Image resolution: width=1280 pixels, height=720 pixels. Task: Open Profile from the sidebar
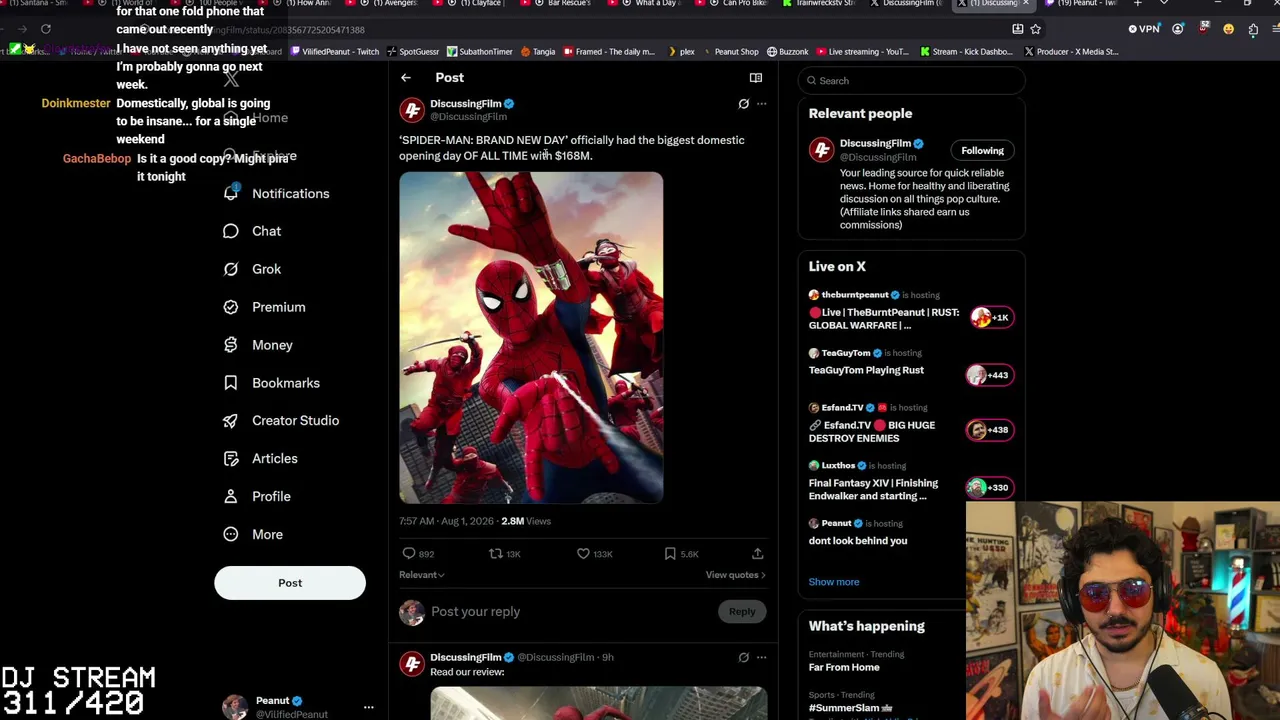(258, 497)
